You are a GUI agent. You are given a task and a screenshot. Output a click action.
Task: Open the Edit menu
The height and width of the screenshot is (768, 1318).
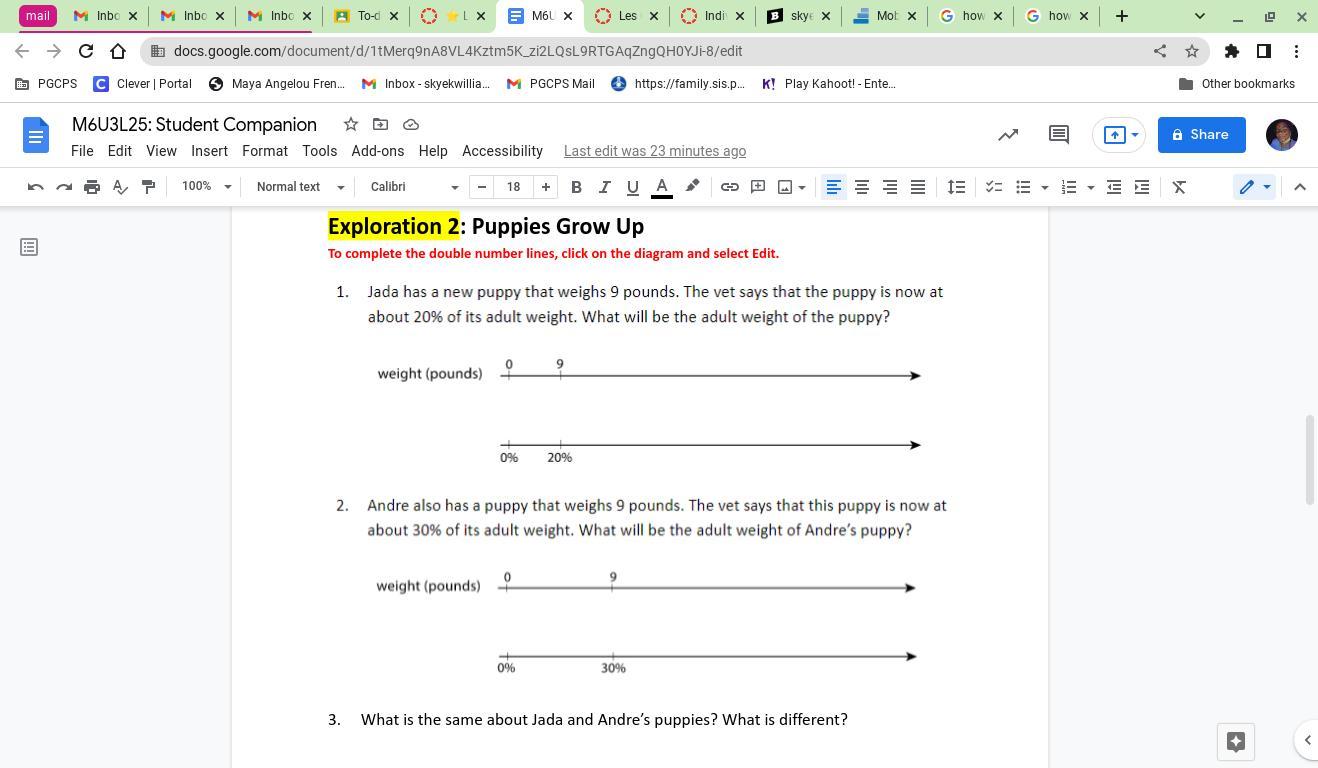(120, 151)
